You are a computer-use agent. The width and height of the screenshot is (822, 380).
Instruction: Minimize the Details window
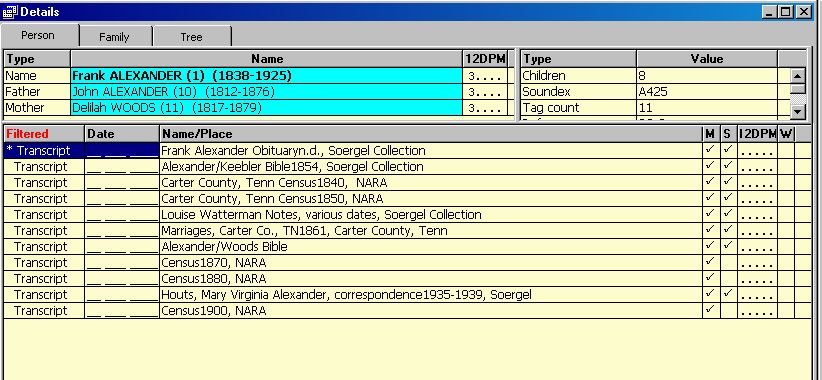coord(770,12)
